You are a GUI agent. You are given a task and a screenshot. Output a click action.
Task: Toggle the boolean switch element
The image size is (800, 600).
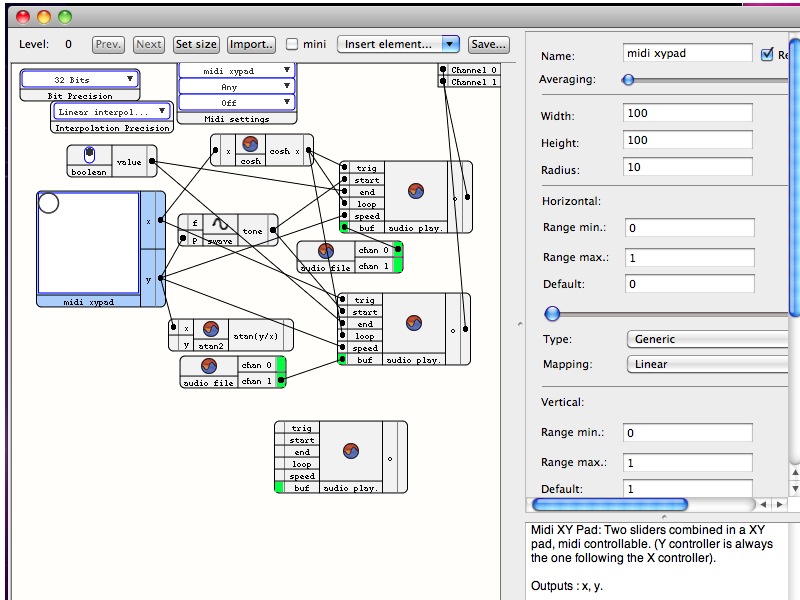tap(89, 155)
